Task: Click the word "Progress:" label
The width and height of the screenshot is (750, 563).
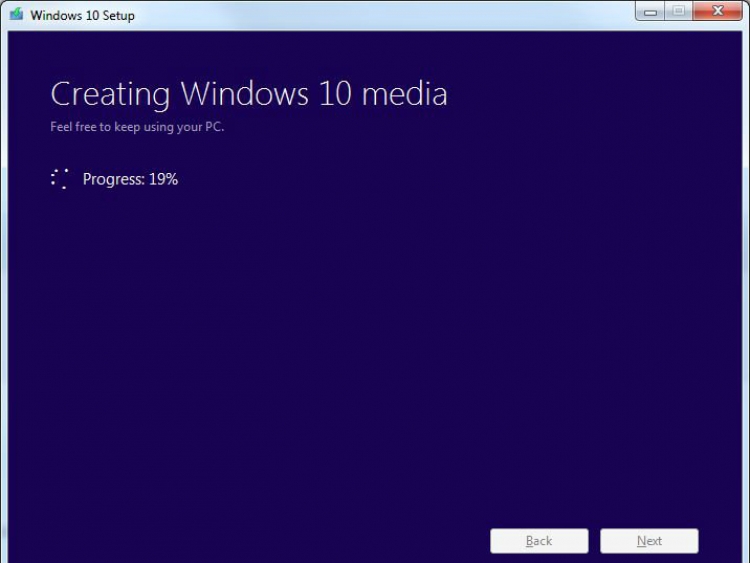Action: [113, 179]
